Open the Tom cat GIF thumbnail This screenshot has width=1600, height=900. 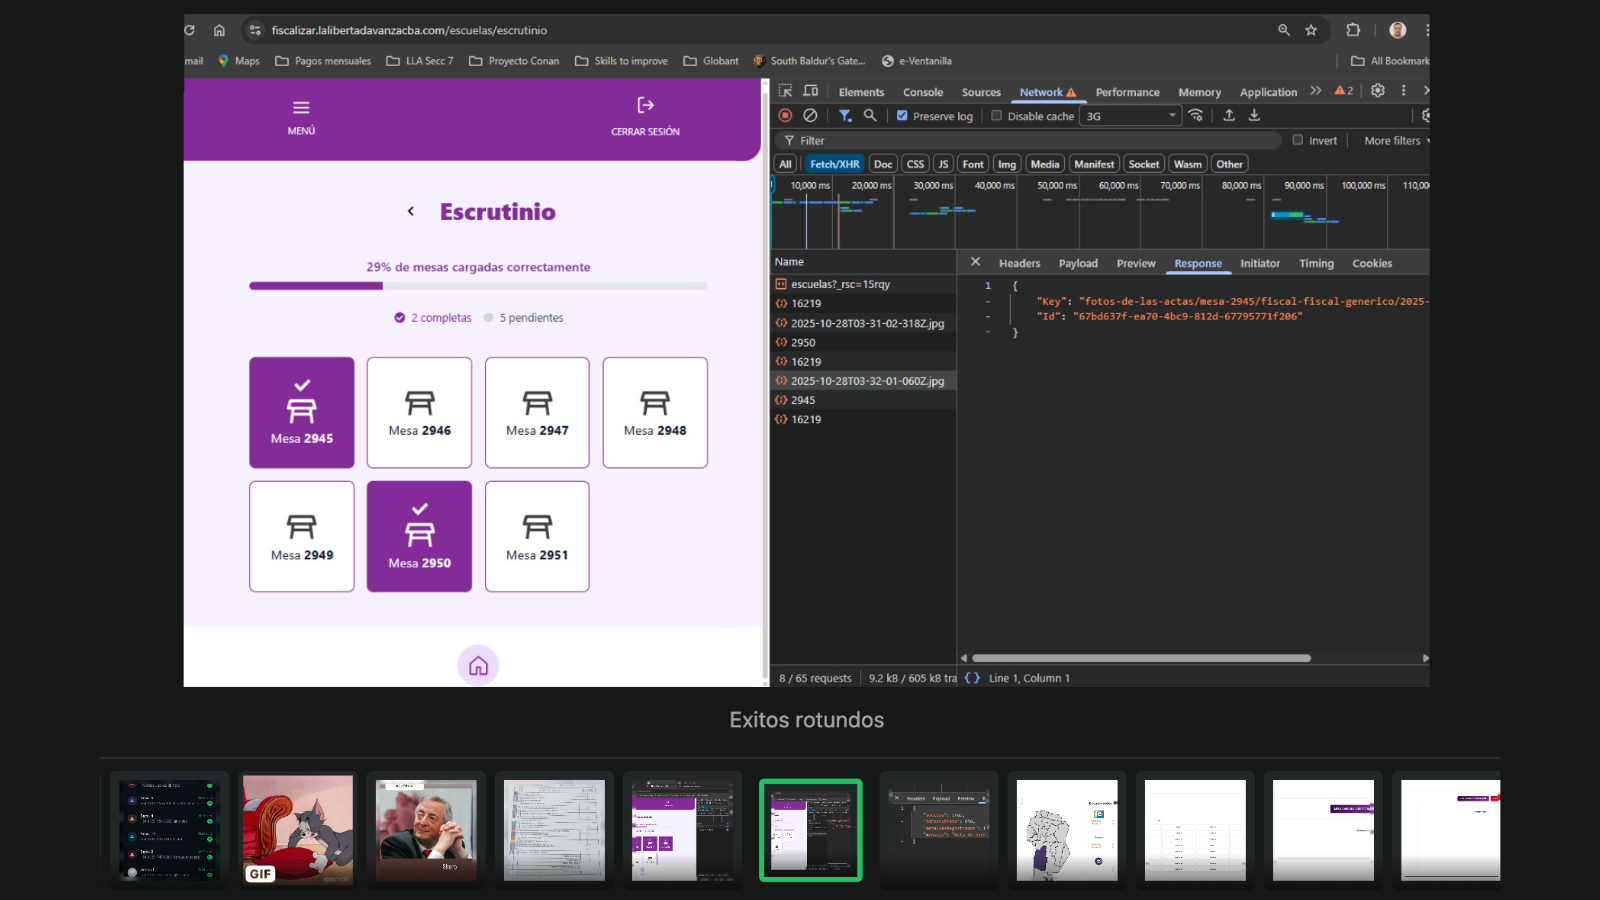(298, 828)
